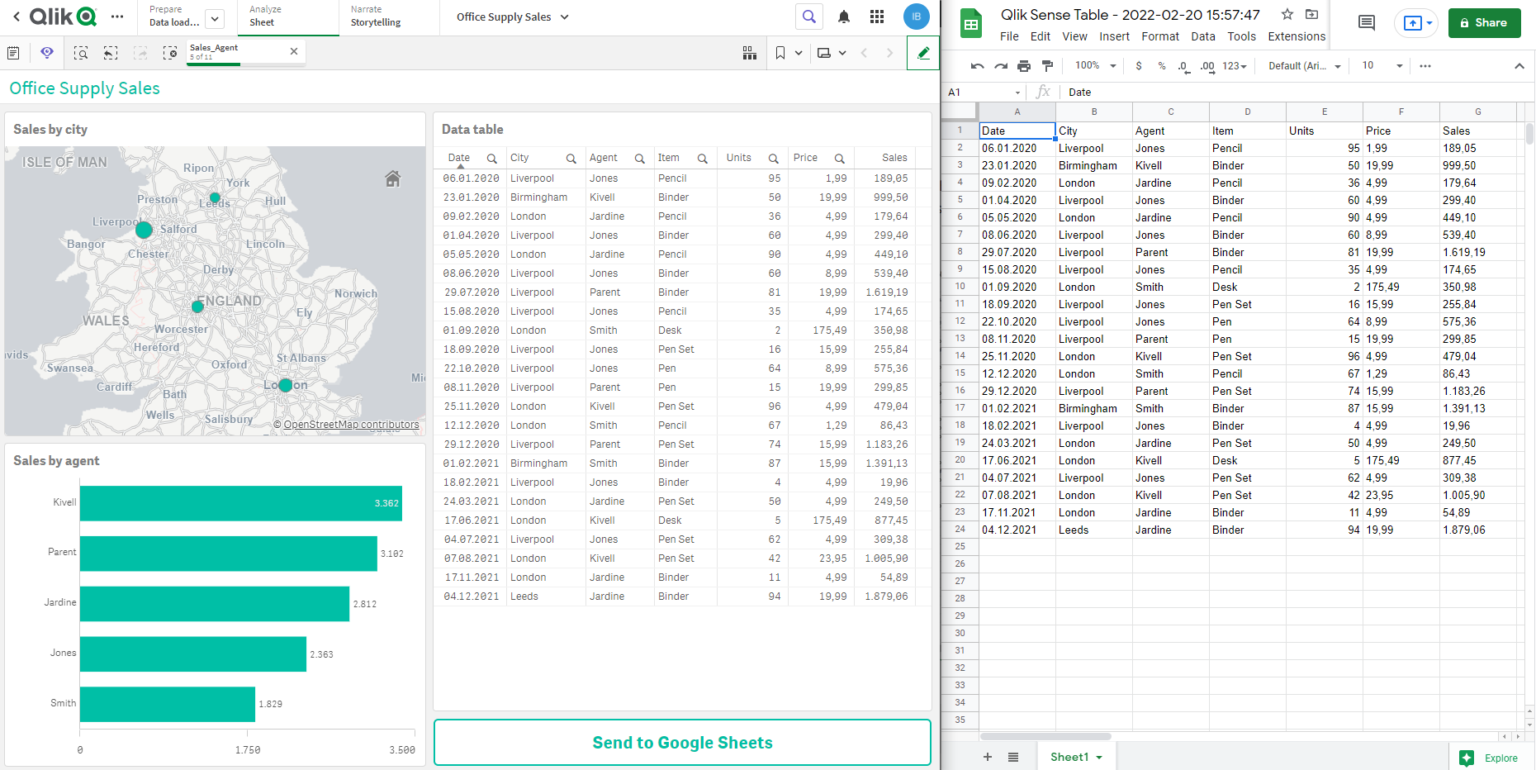The width and height of the screenshot is (1536, 770).
Task: Open comment history in Google Sheets
Action: pos(1366,23)
